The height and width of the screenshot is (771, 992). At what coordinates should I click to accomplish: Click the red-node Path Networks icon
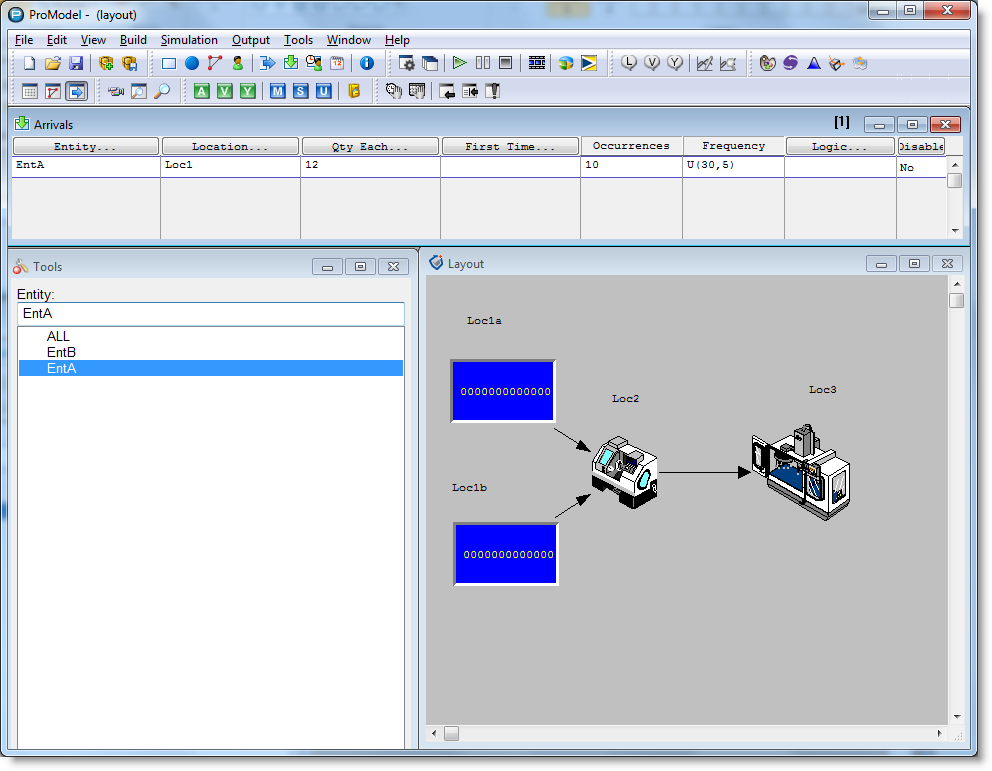click(215, 63)
